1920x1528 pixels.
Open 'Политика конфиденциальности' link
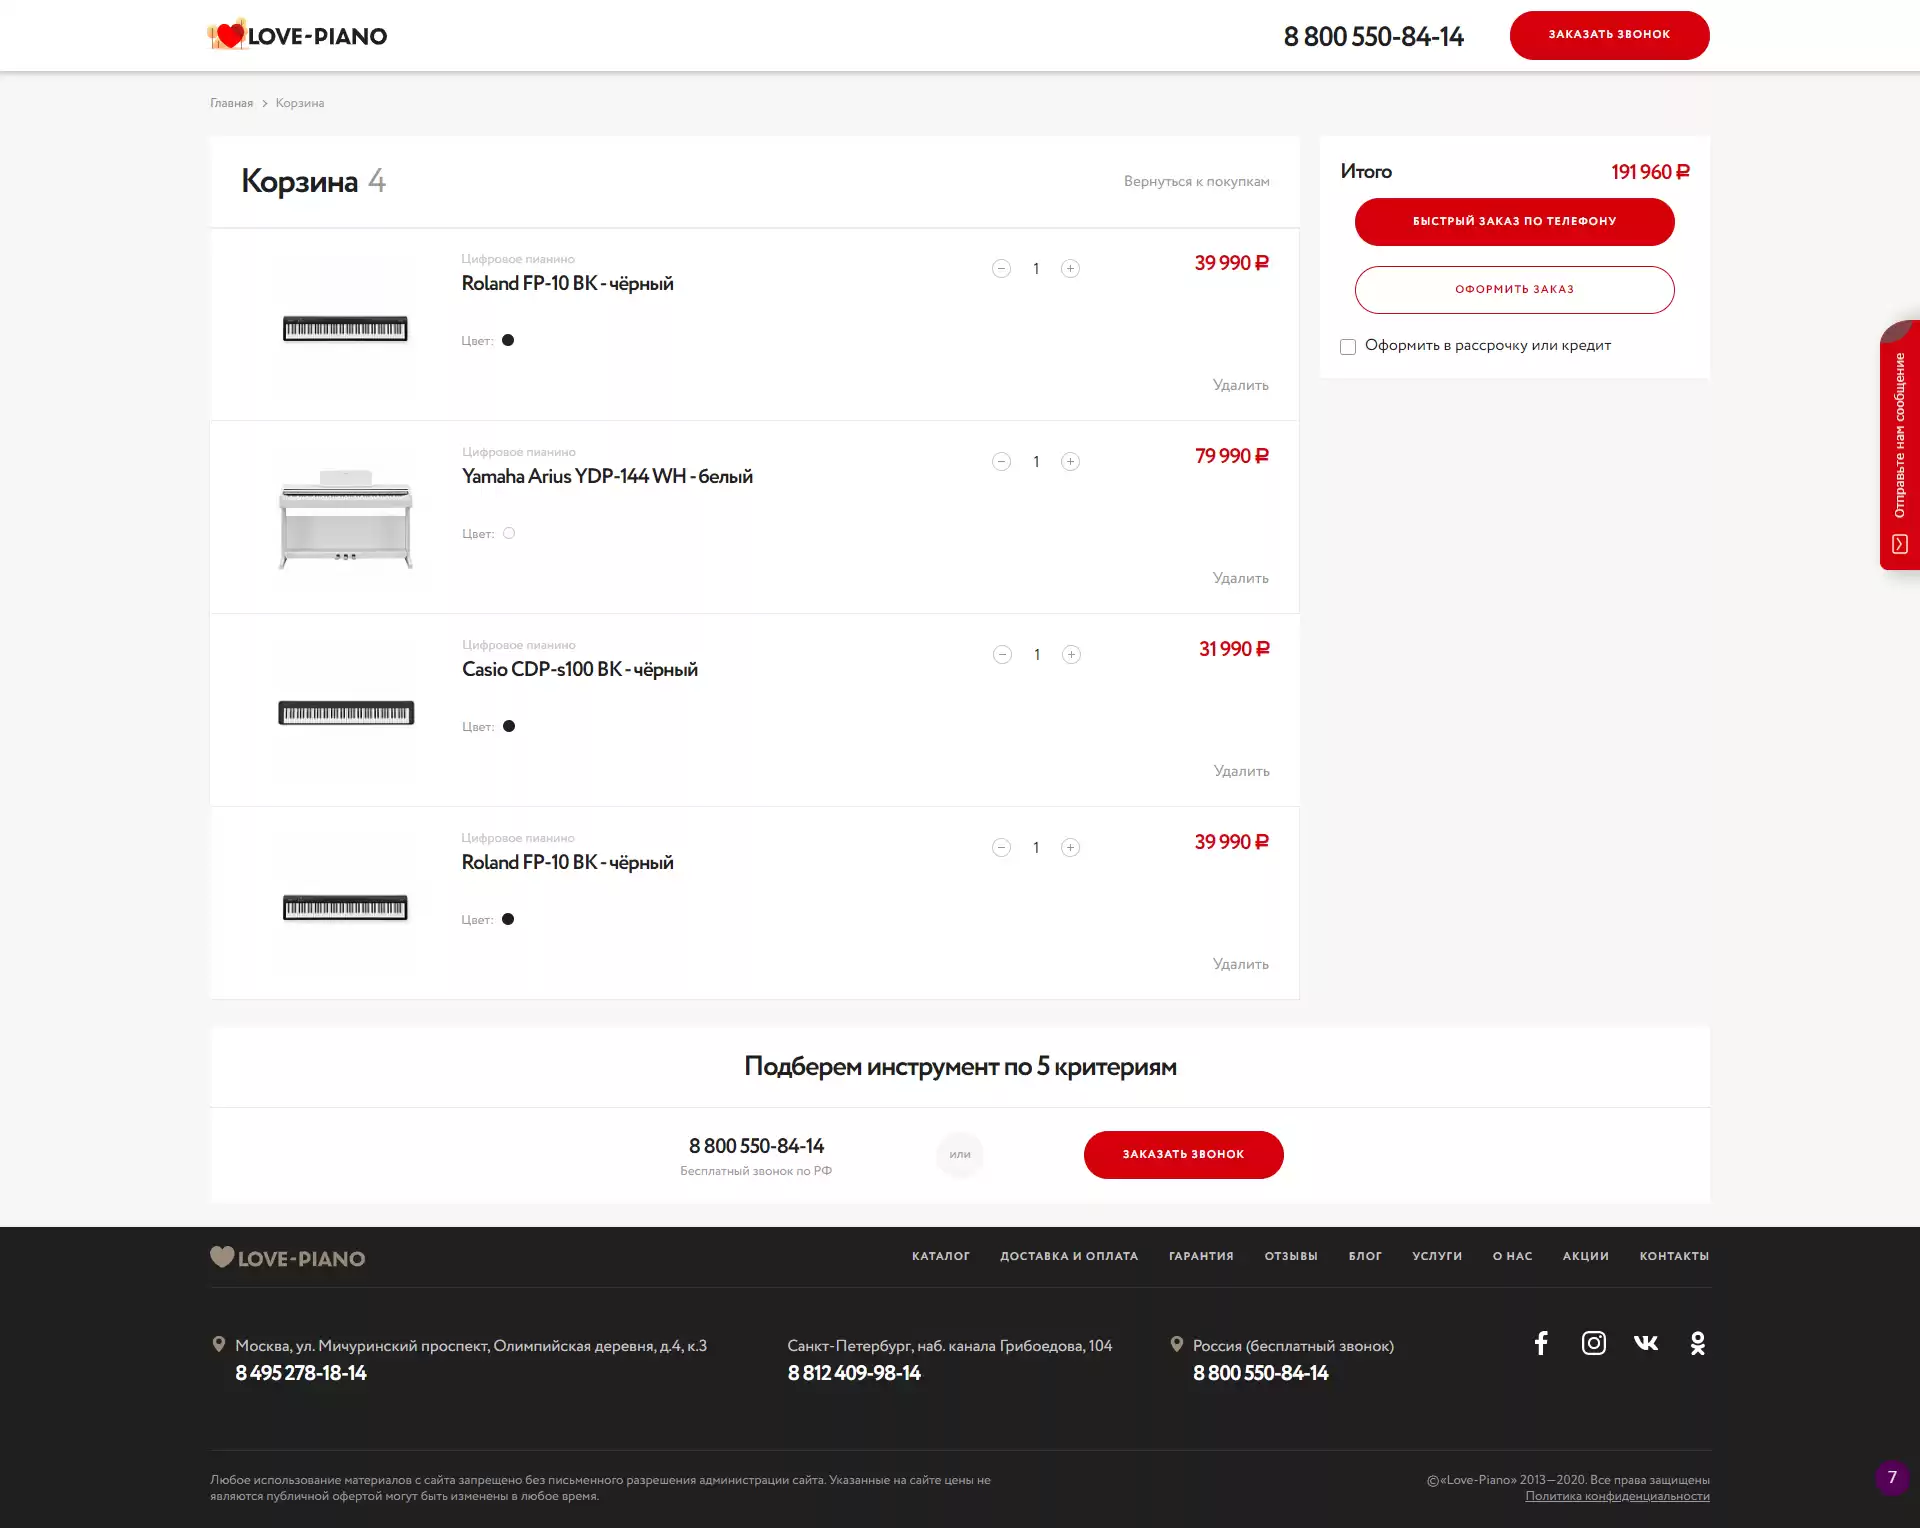pyautogui.click(x=1617, y=1496)
